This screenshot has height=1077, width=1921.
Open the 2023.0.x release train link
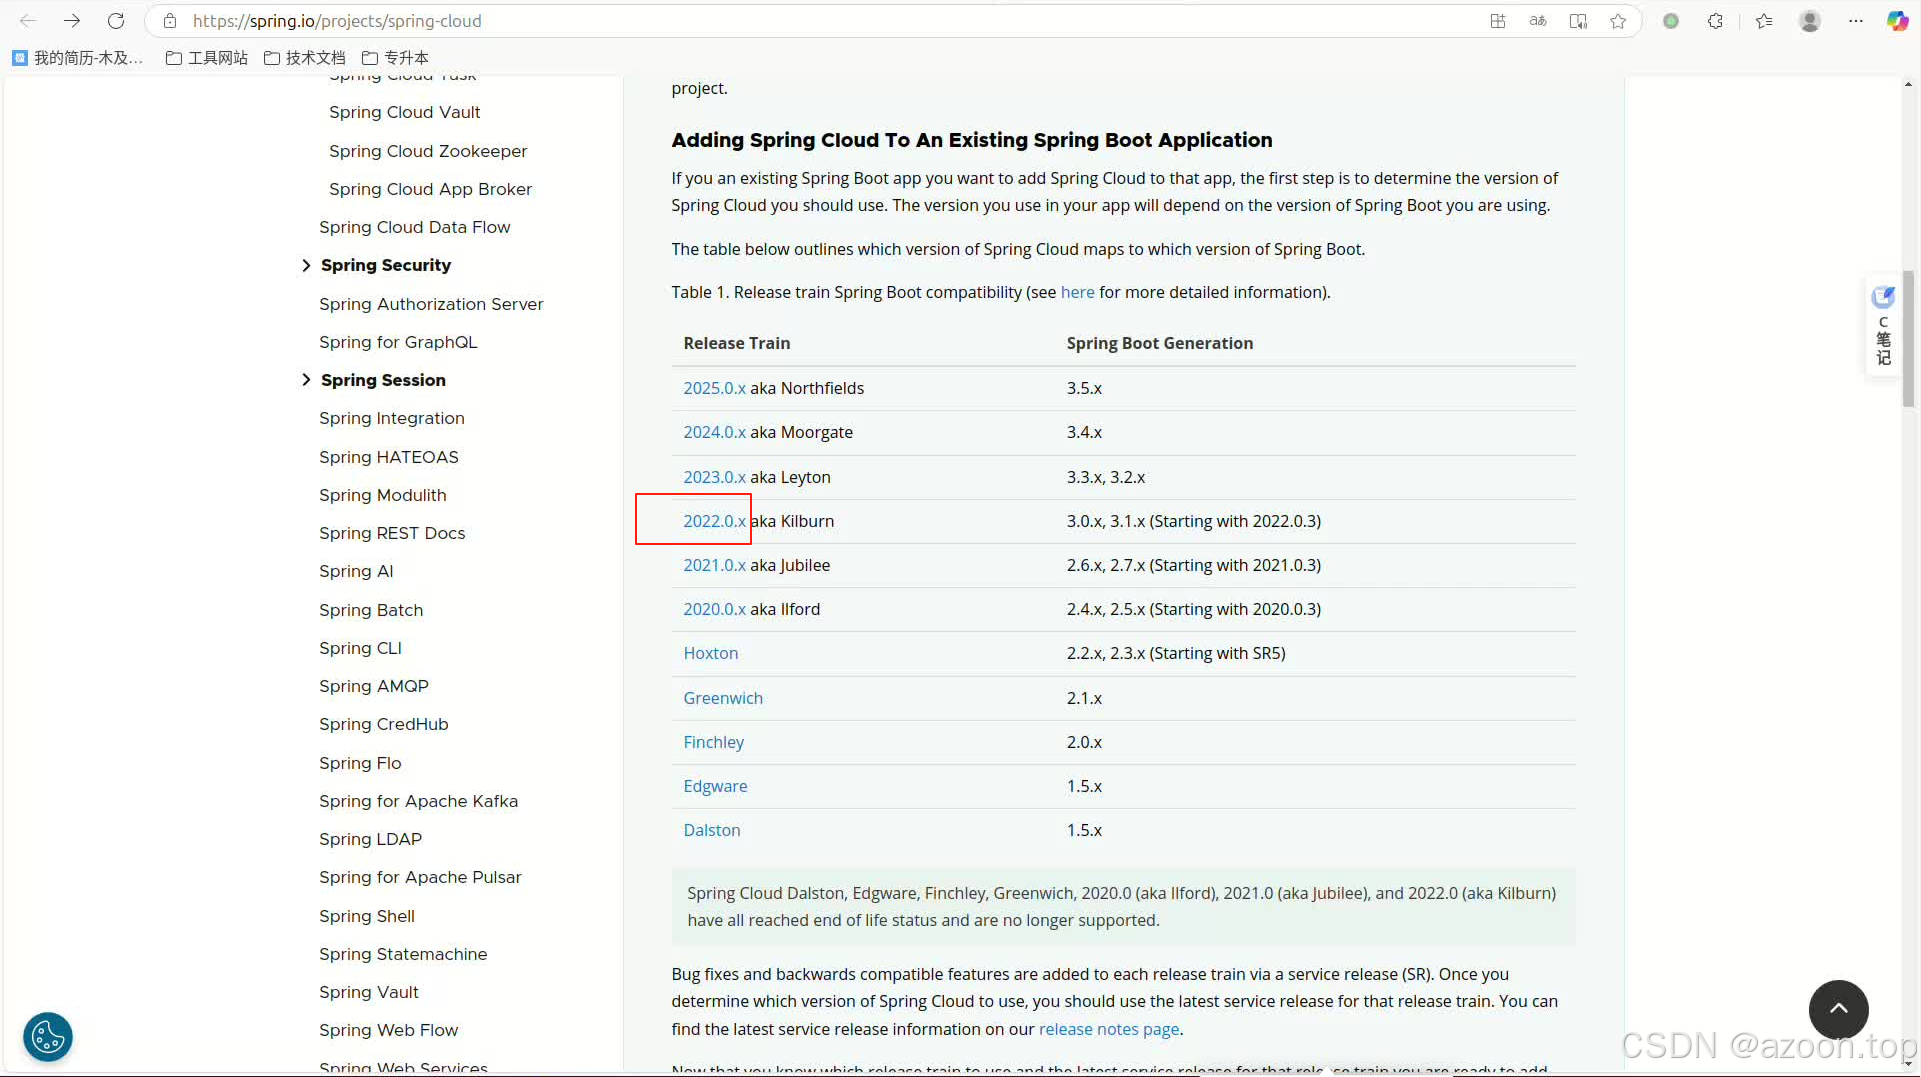[x=714, y=477]
